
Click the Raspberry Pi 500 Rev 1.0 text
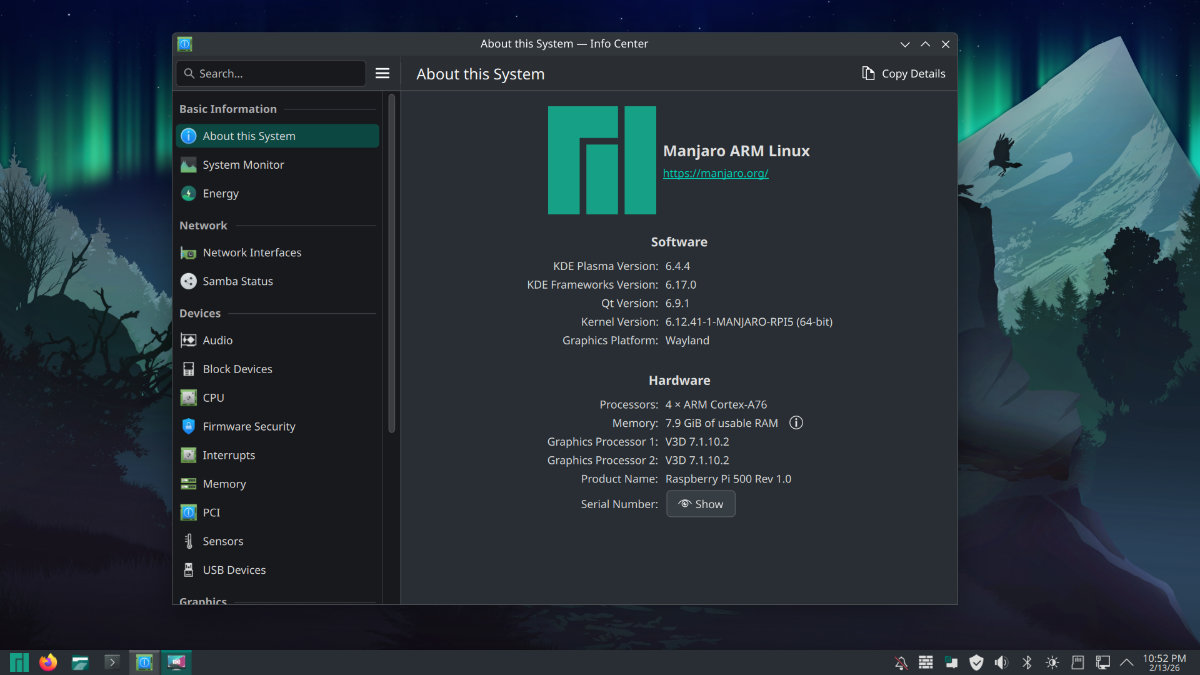[728, 479]
